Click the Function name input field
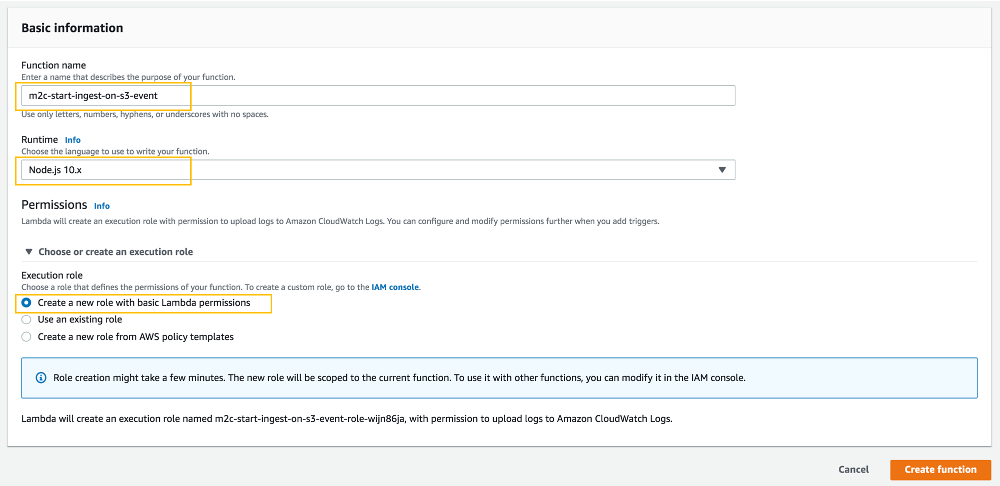Viewport: 1000px width, 486px height. pyautogui.click(x=378, y=96)
